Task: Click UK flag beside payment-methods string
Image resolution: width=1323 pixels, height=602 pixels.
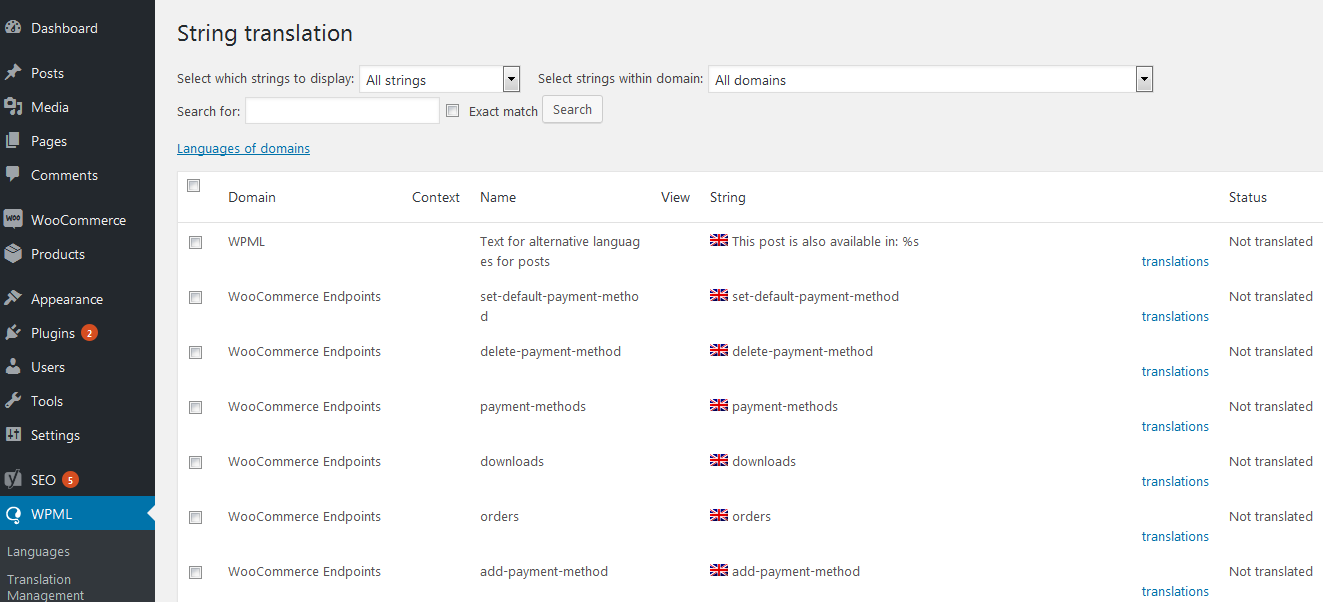Action: (719, 405)
